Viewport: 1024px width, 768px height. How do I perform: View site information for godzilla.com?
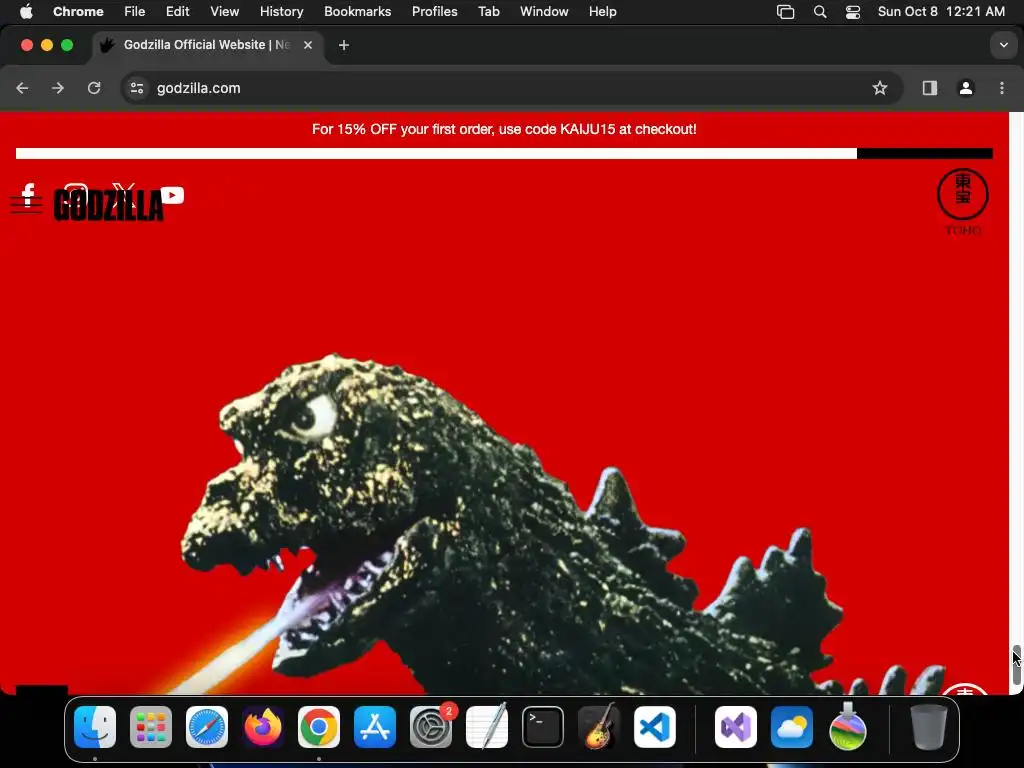click(136, 88)
